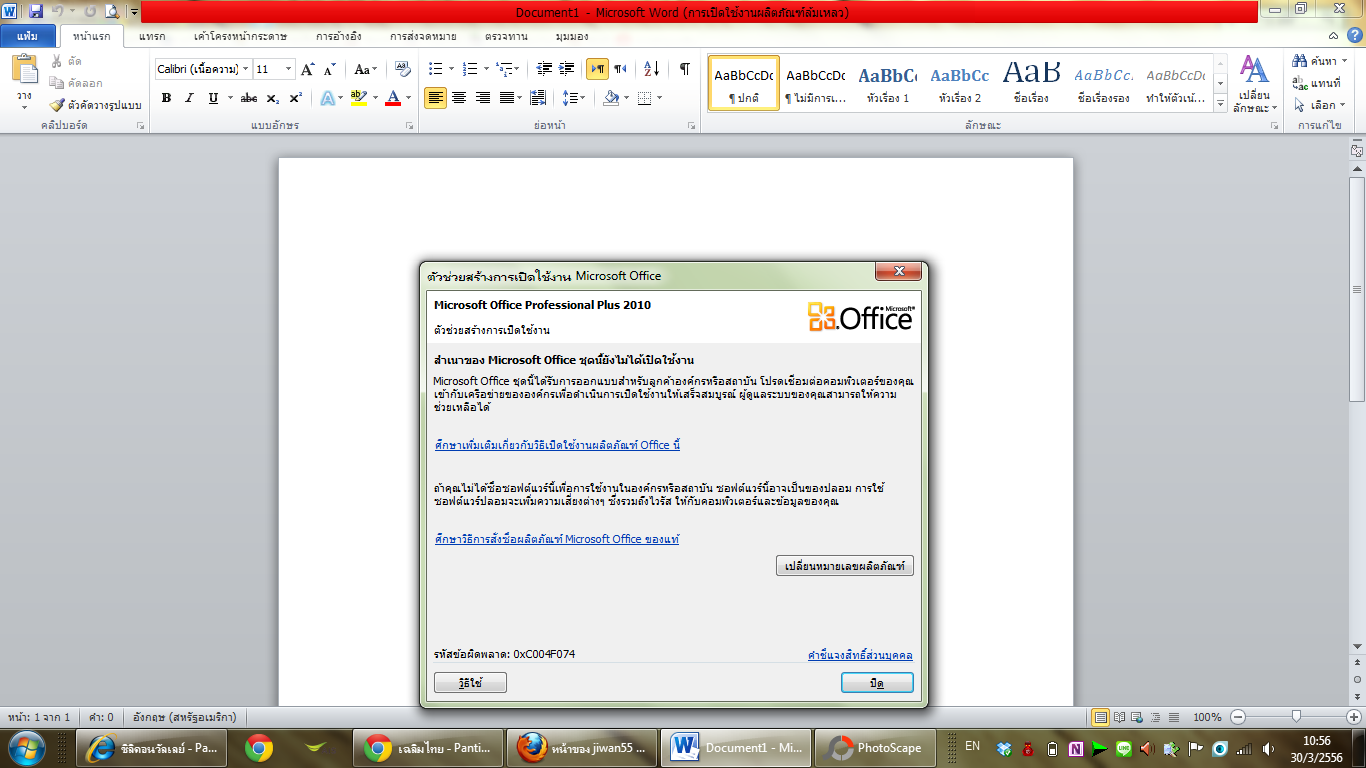Click the Borders icon in paragraph group

[645, 98]
